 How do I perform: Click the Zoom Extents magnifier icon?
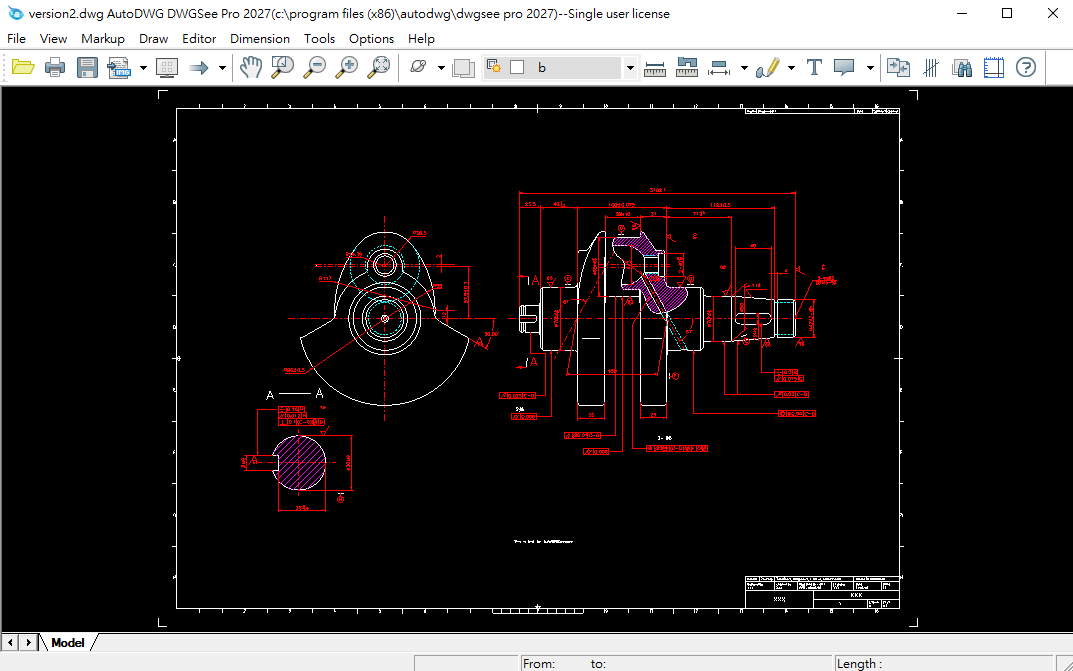tap(379, 68)
